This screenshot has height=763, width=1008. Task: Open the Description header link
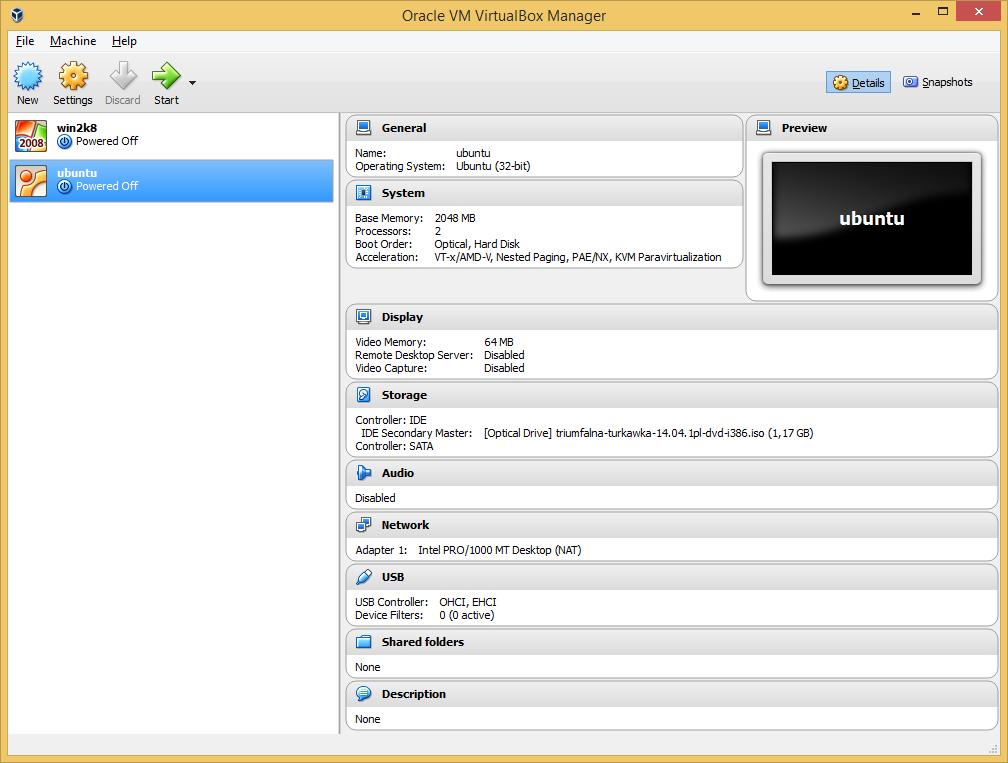413,694
